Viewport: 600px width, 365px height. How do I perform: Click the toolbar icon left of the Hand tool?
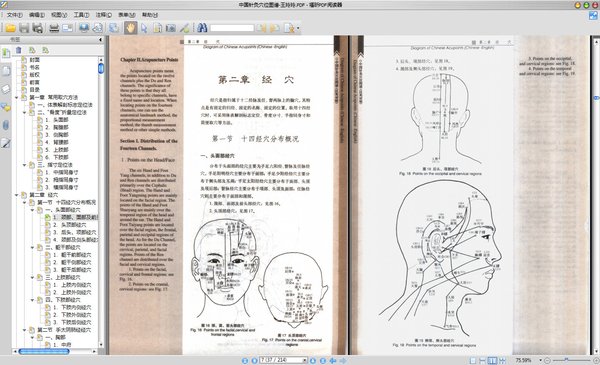(114, 28)
